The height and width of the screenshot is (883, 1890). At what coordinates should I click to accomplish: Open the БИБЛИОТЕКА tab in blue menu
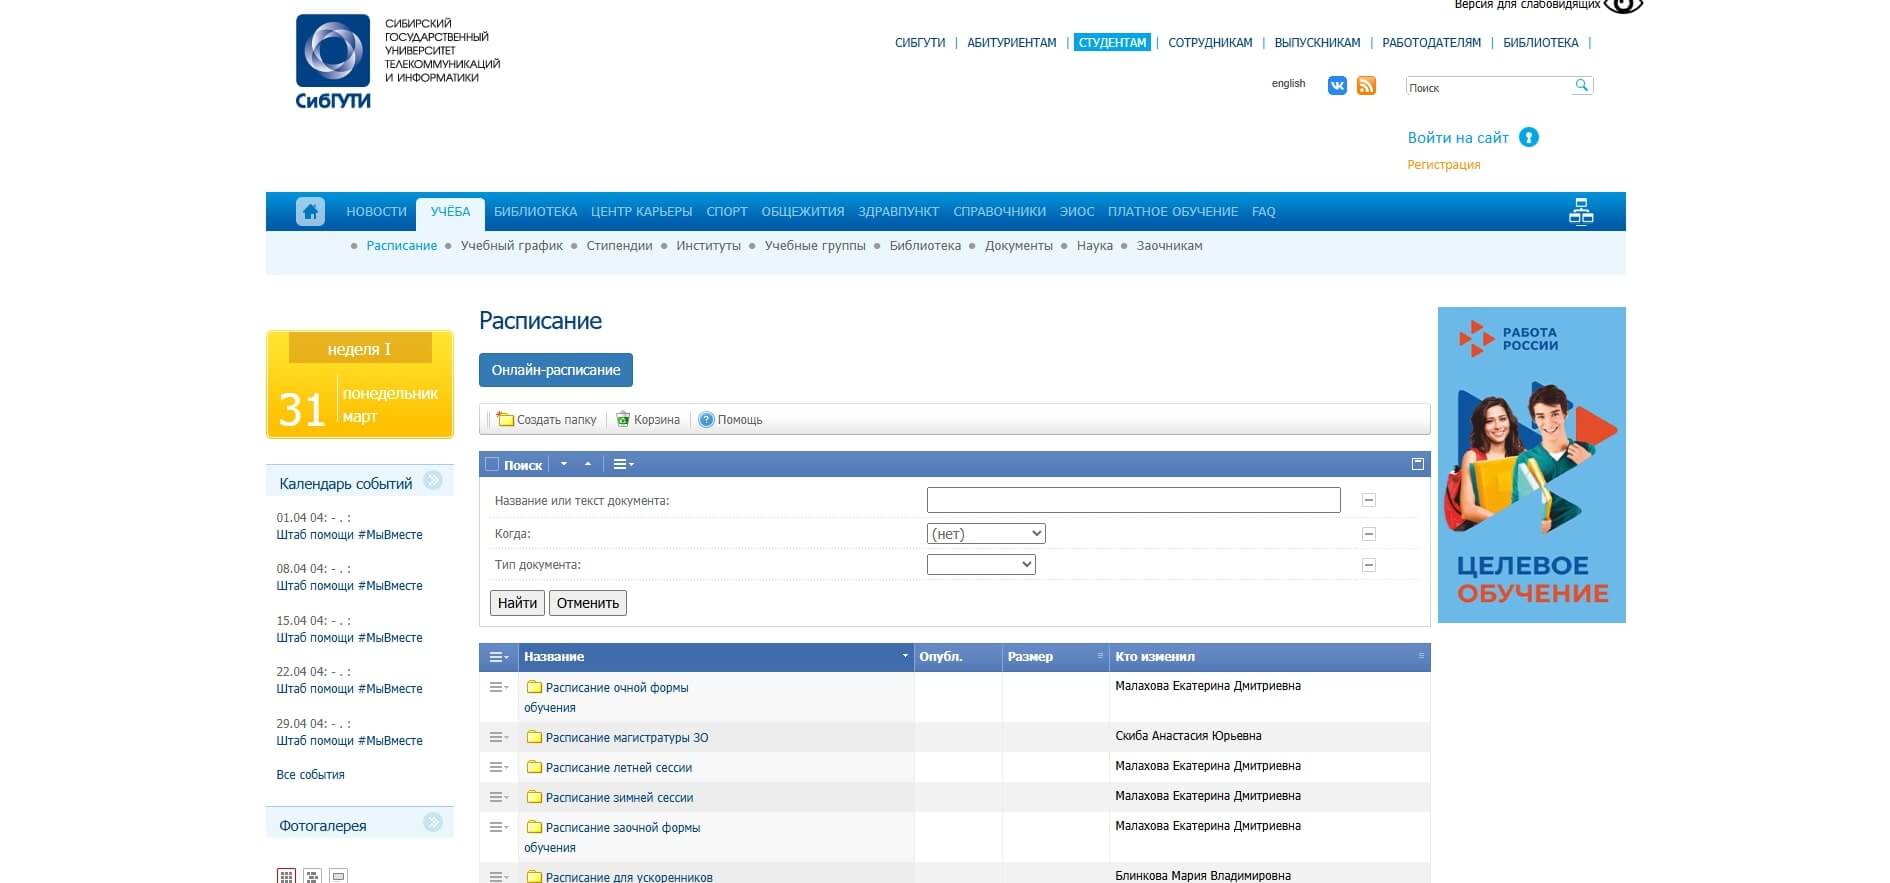535,212
